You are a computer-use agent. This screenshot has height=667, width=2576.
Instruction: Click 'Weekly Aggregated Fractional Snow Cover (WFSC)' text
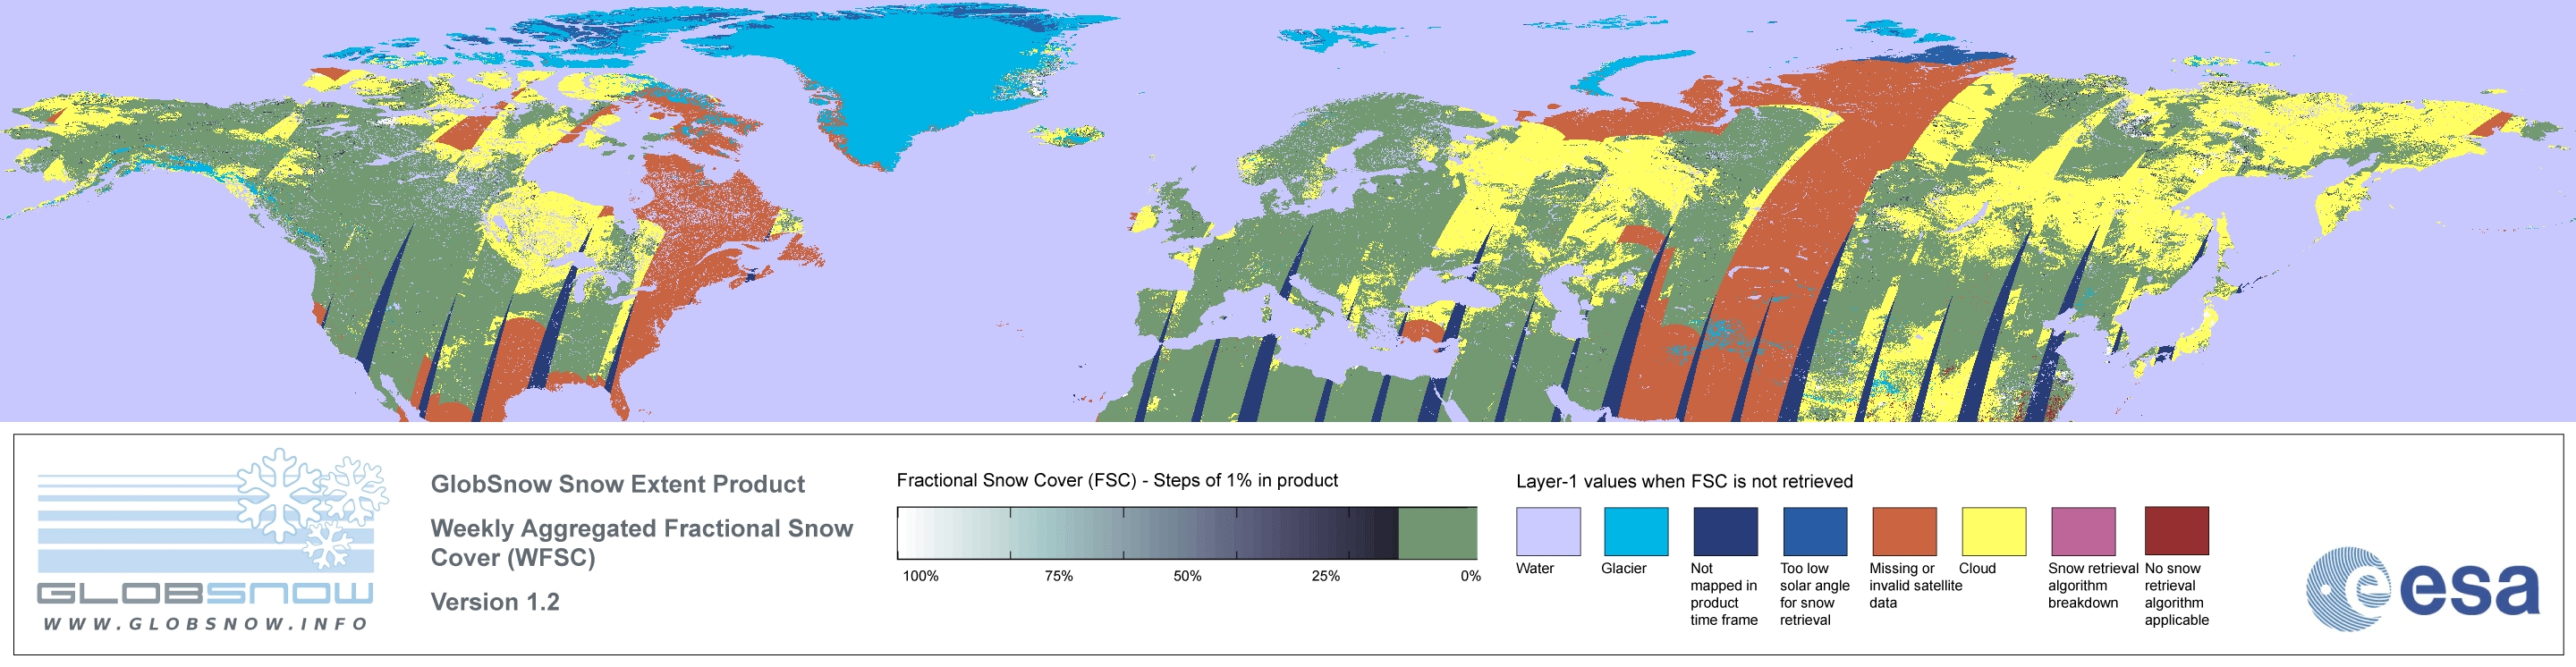coord(641,543)
